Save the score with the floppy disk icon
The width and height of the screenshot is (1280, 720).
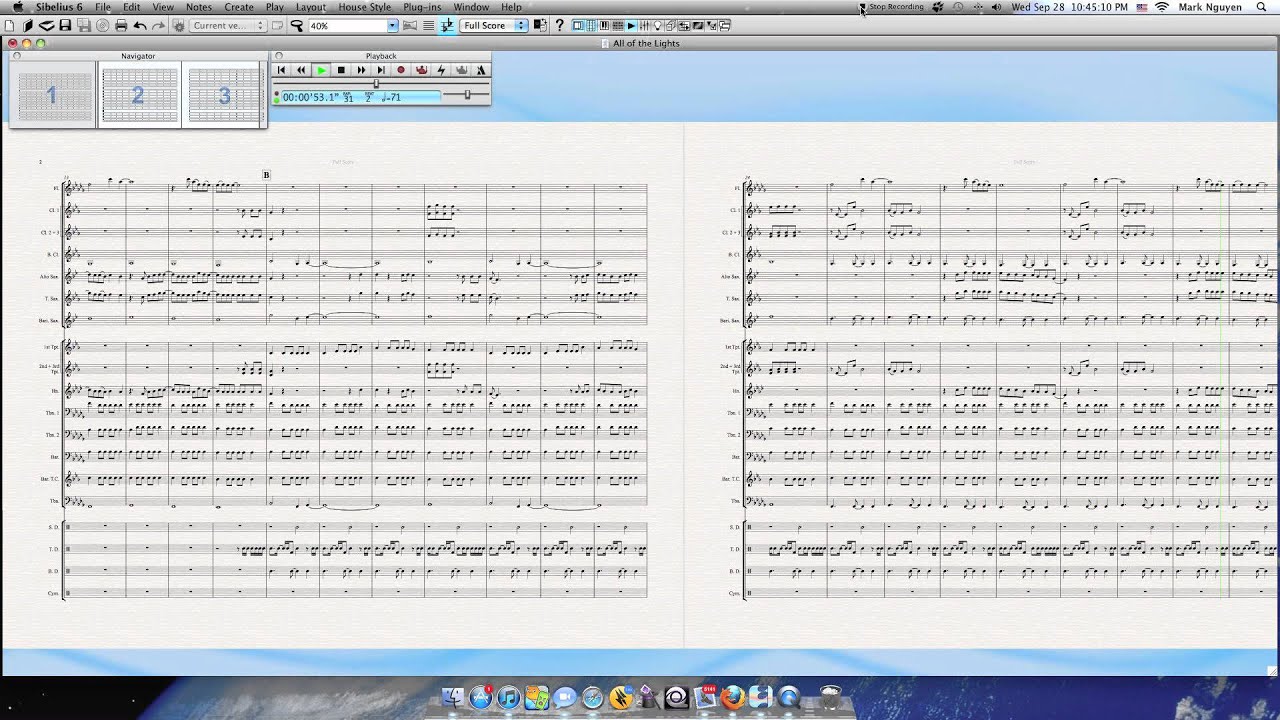[65, 25]
